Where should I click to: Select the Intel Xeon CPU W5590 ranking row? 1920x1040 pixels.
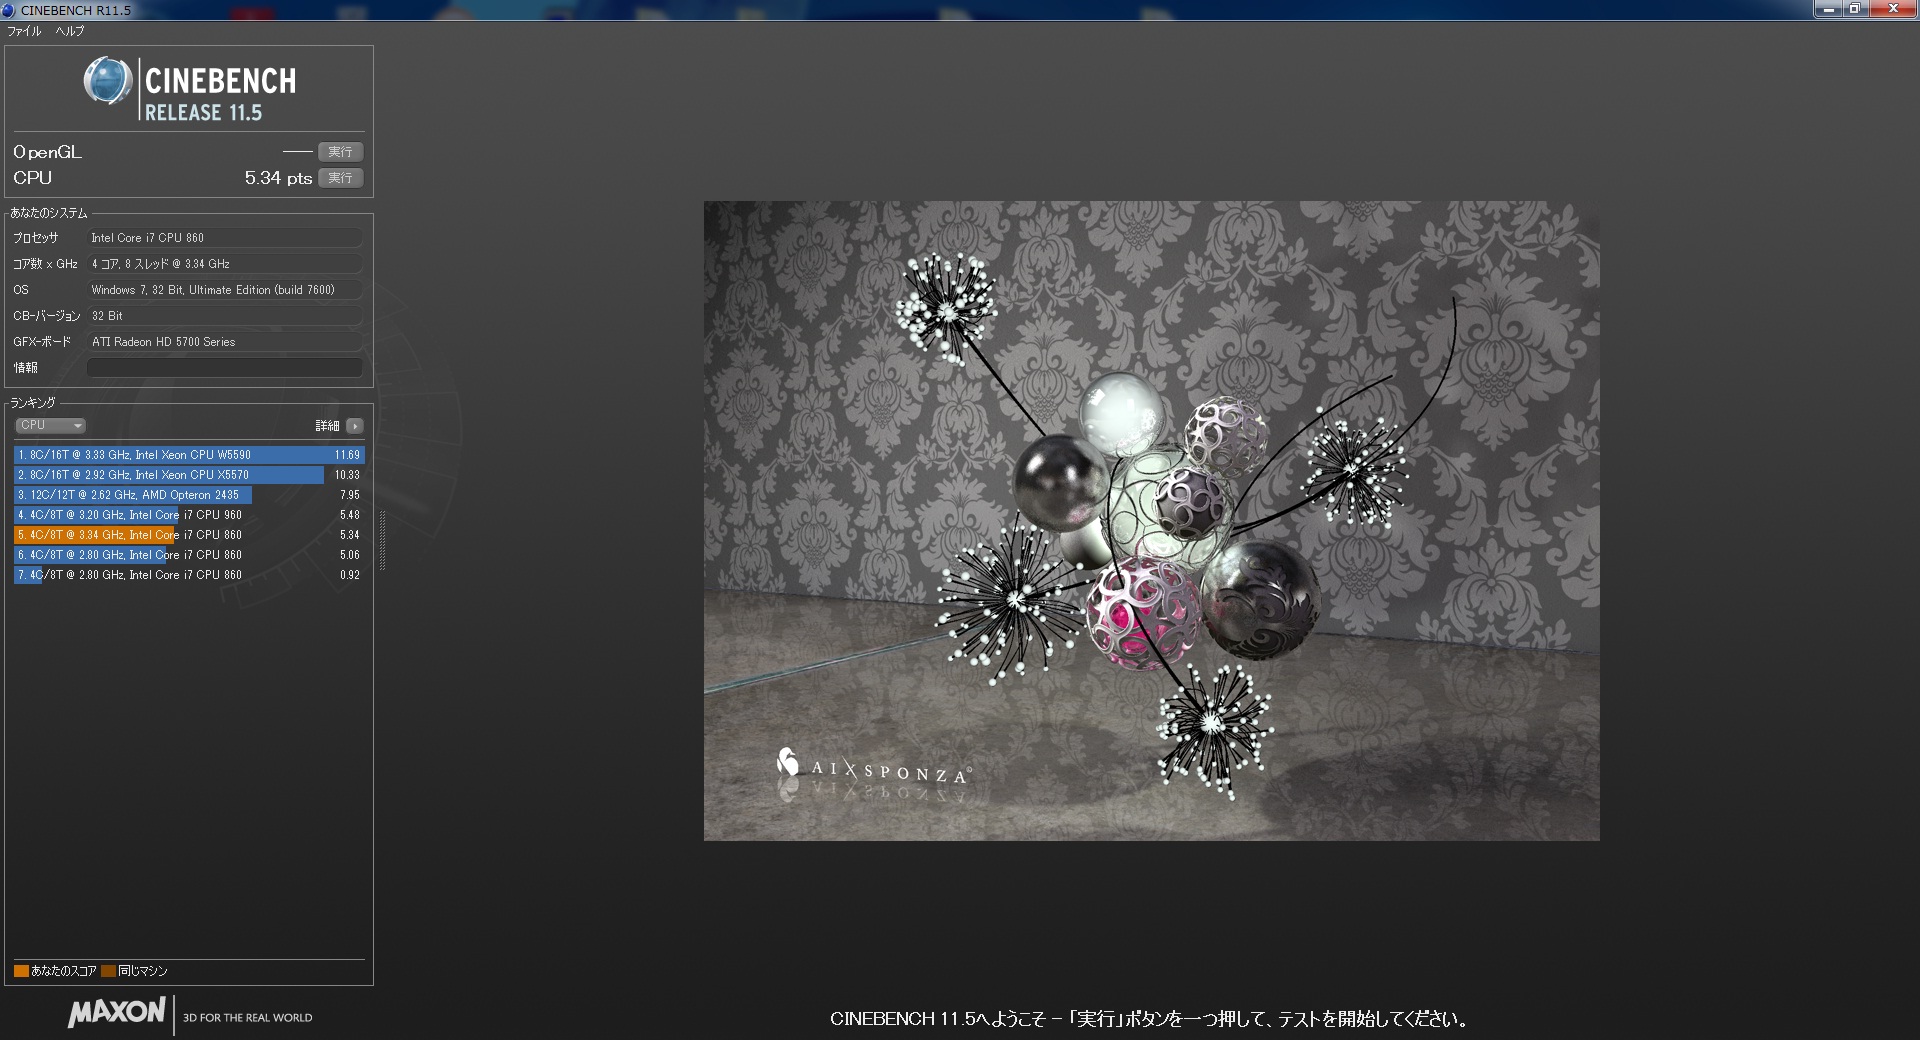(189, 455)
